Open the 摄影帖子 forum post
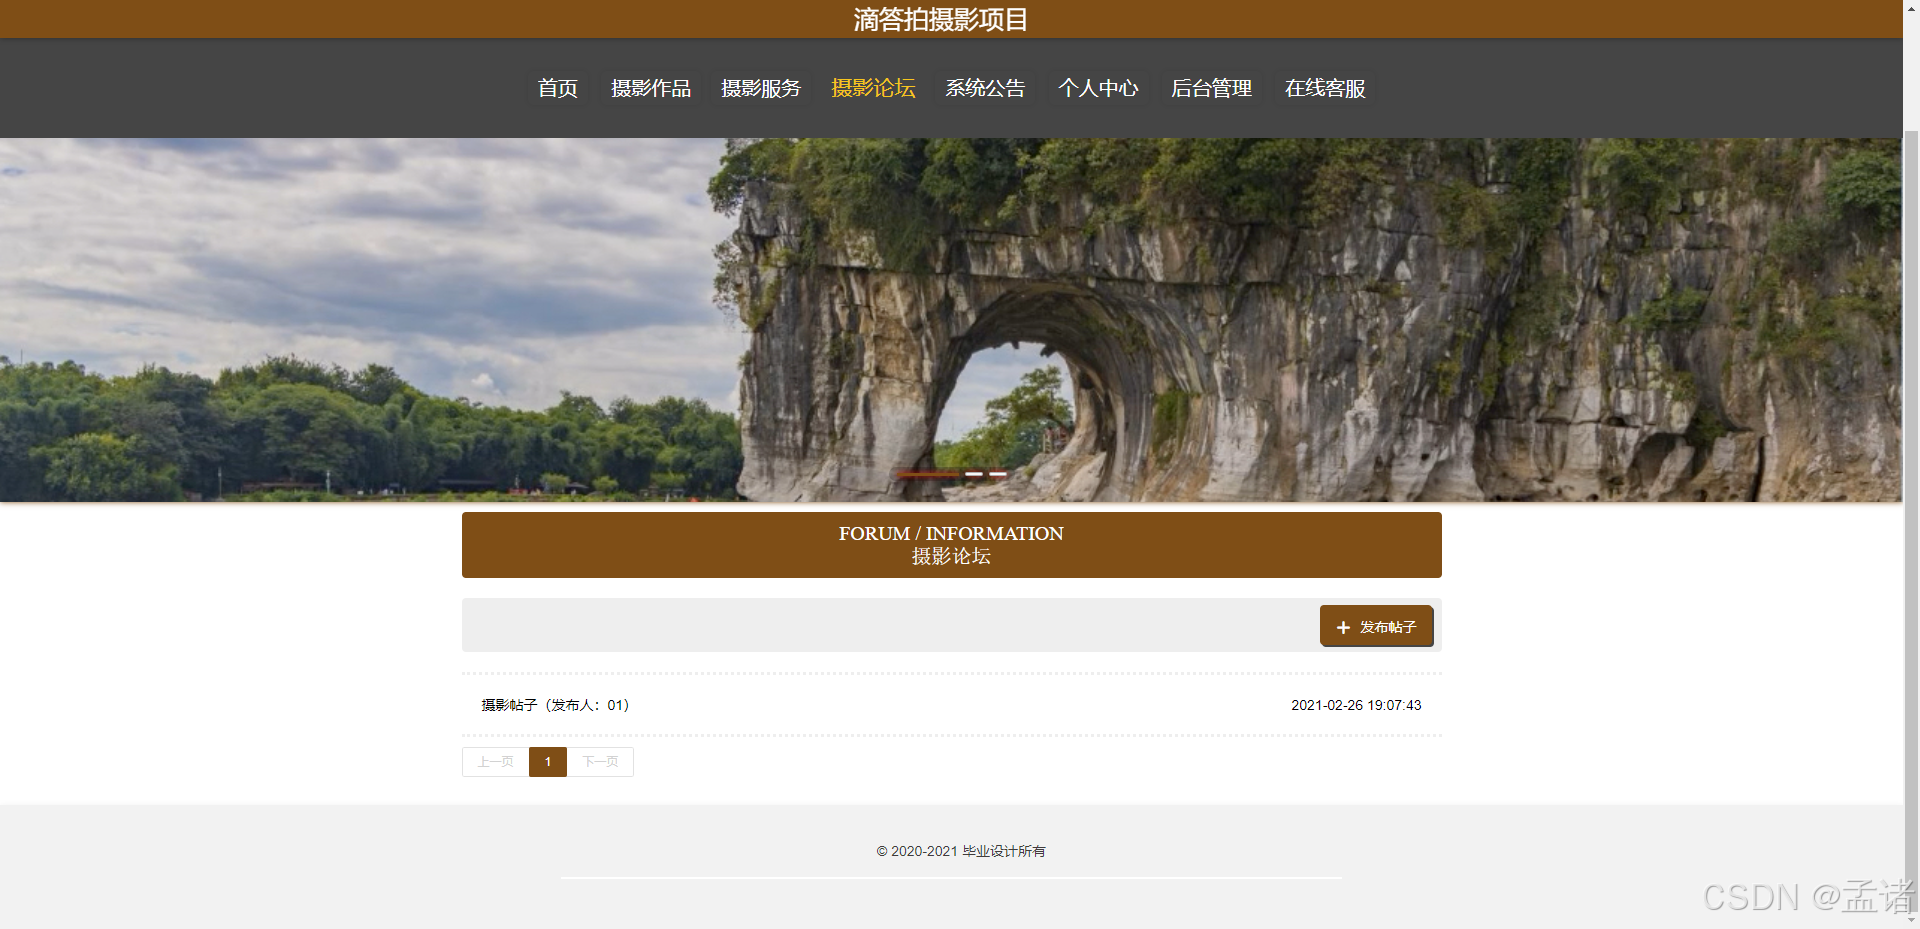The image size is (1920, 929). tap(508, 705)
